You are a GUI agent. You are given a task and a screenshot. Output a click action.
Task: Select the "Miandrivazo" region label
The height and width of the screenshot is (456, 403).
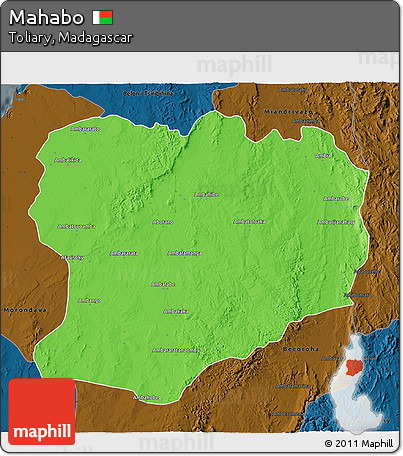[x=288, y=111]
